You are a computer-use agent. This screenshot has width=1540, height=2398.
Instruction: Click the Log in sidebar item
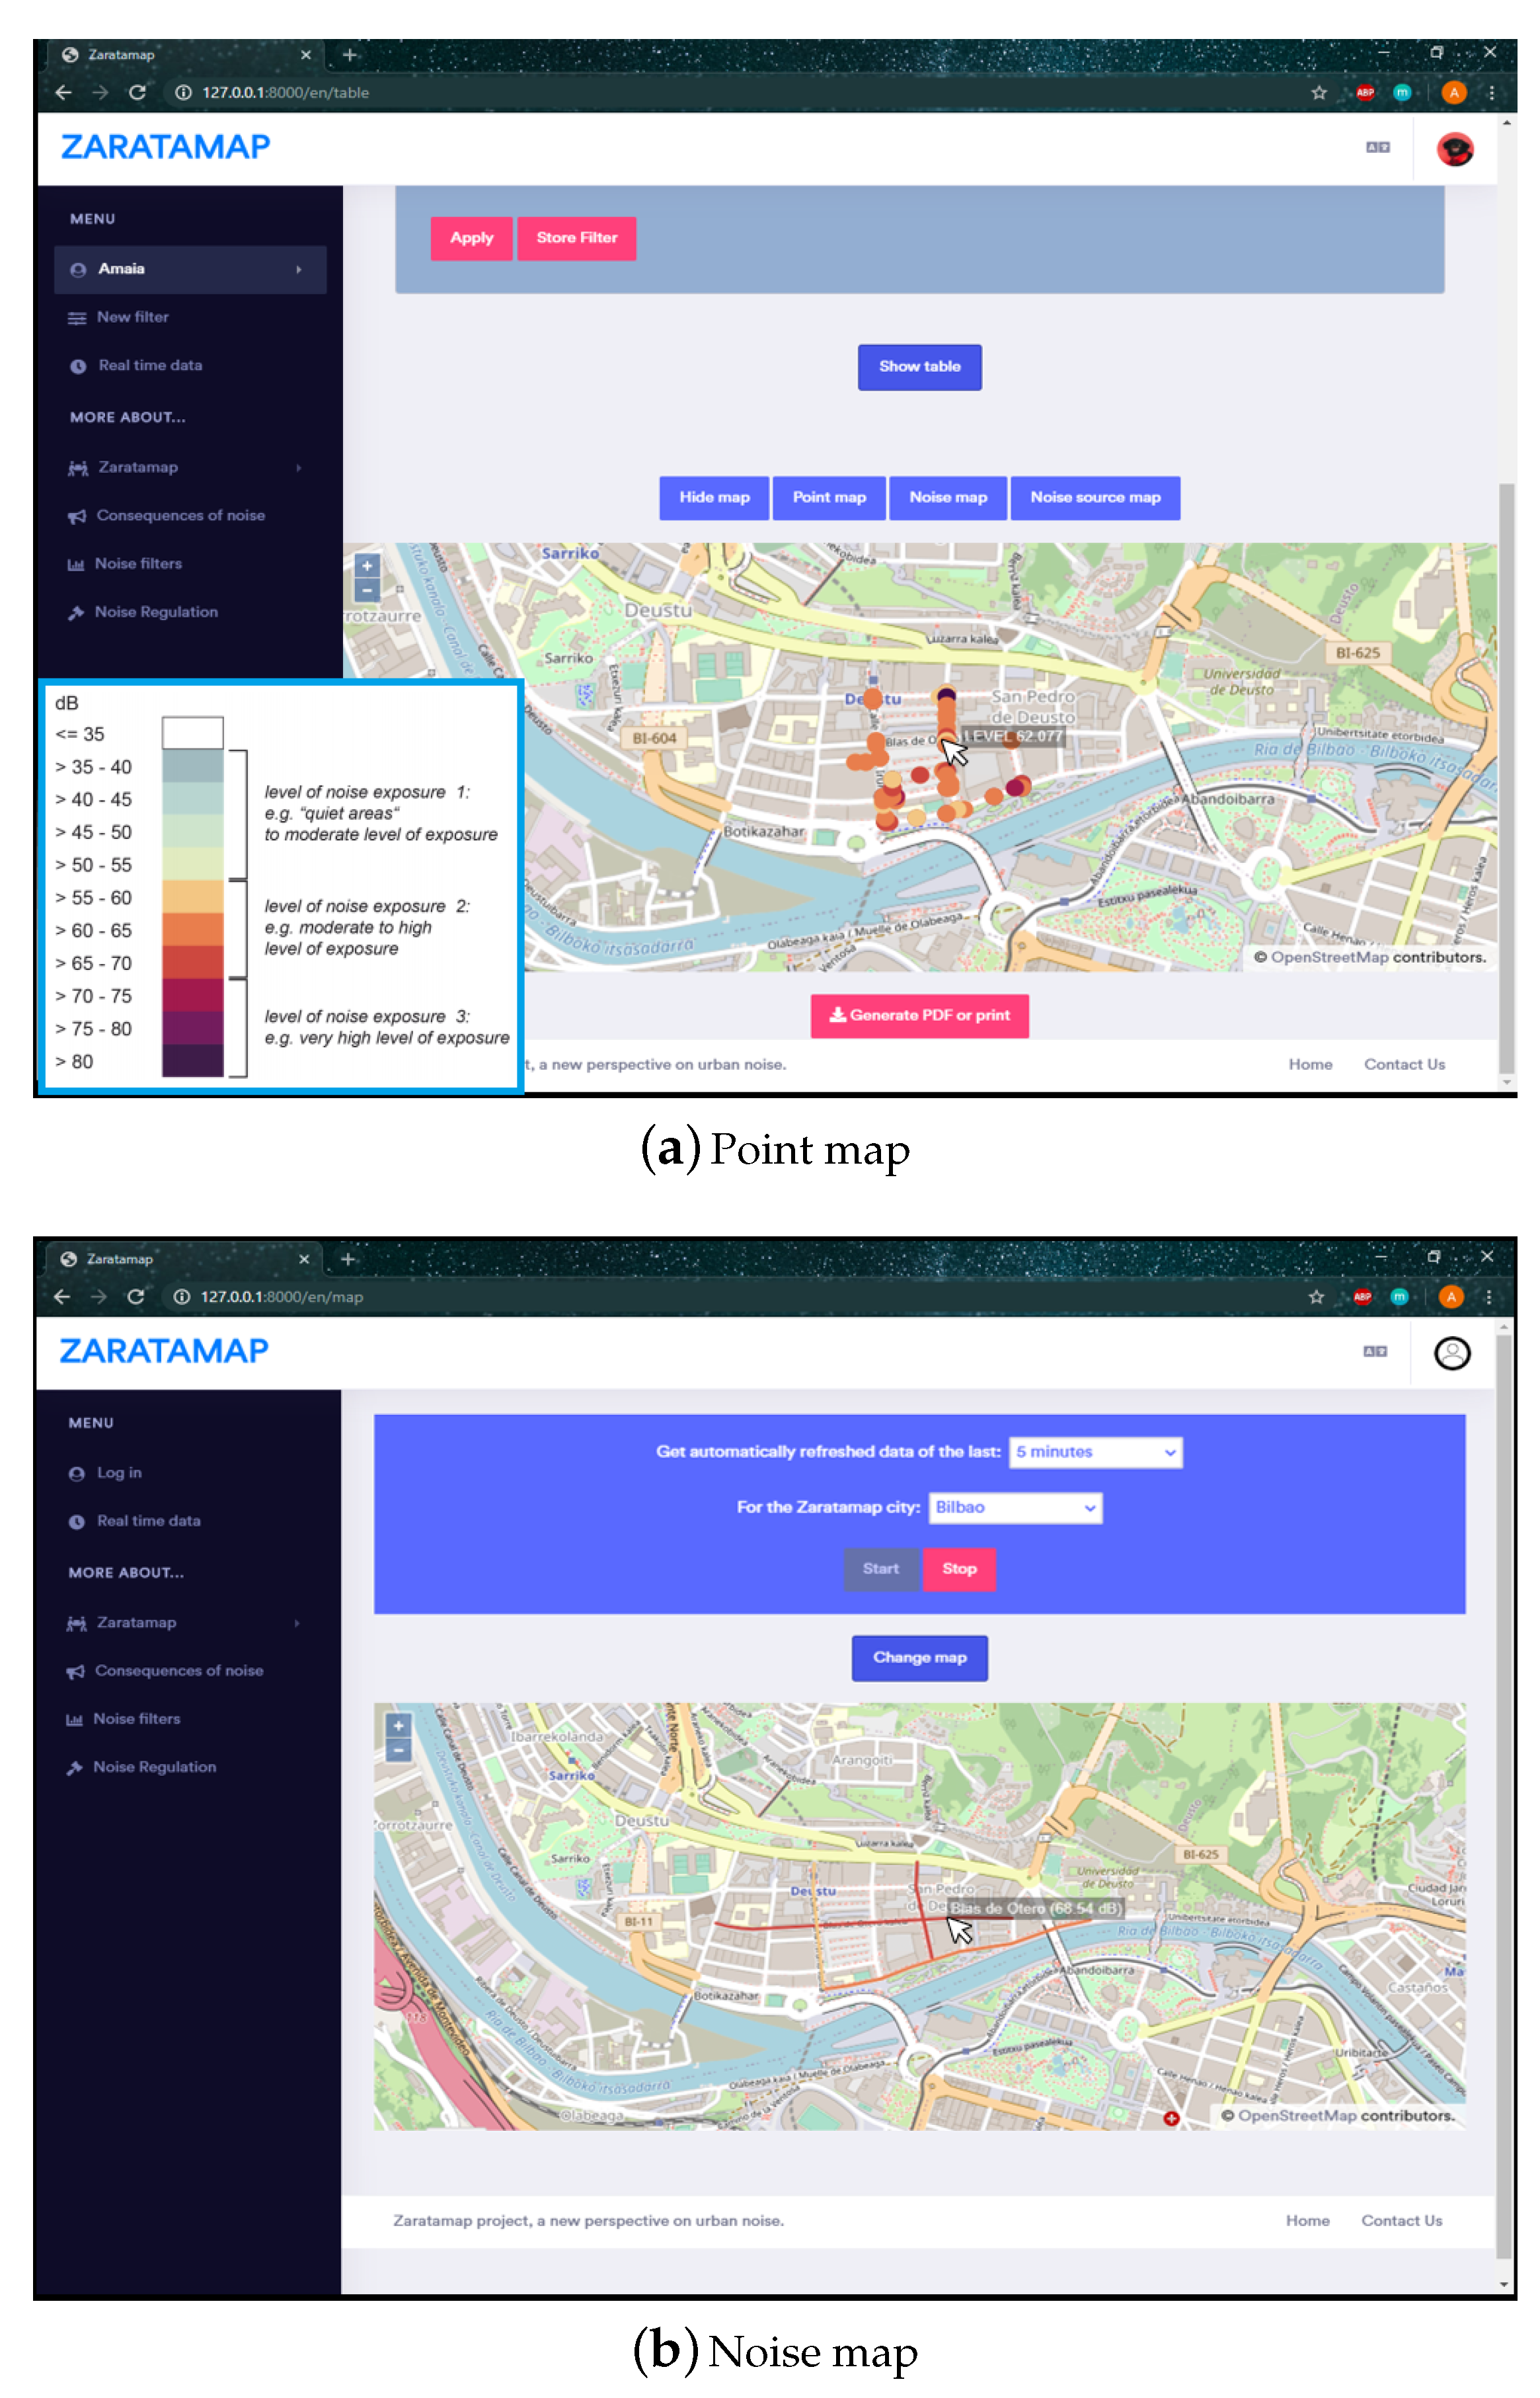tap(118, 1473)
